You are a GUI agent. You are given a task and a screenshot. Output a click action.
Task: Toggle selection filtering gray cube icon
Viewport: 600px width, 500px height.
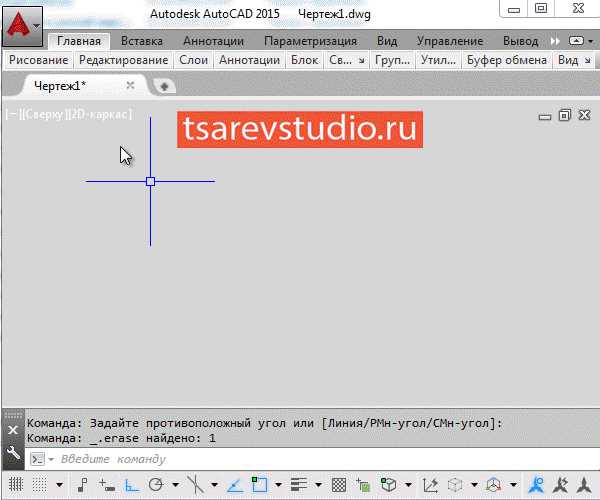coord(455,485)
